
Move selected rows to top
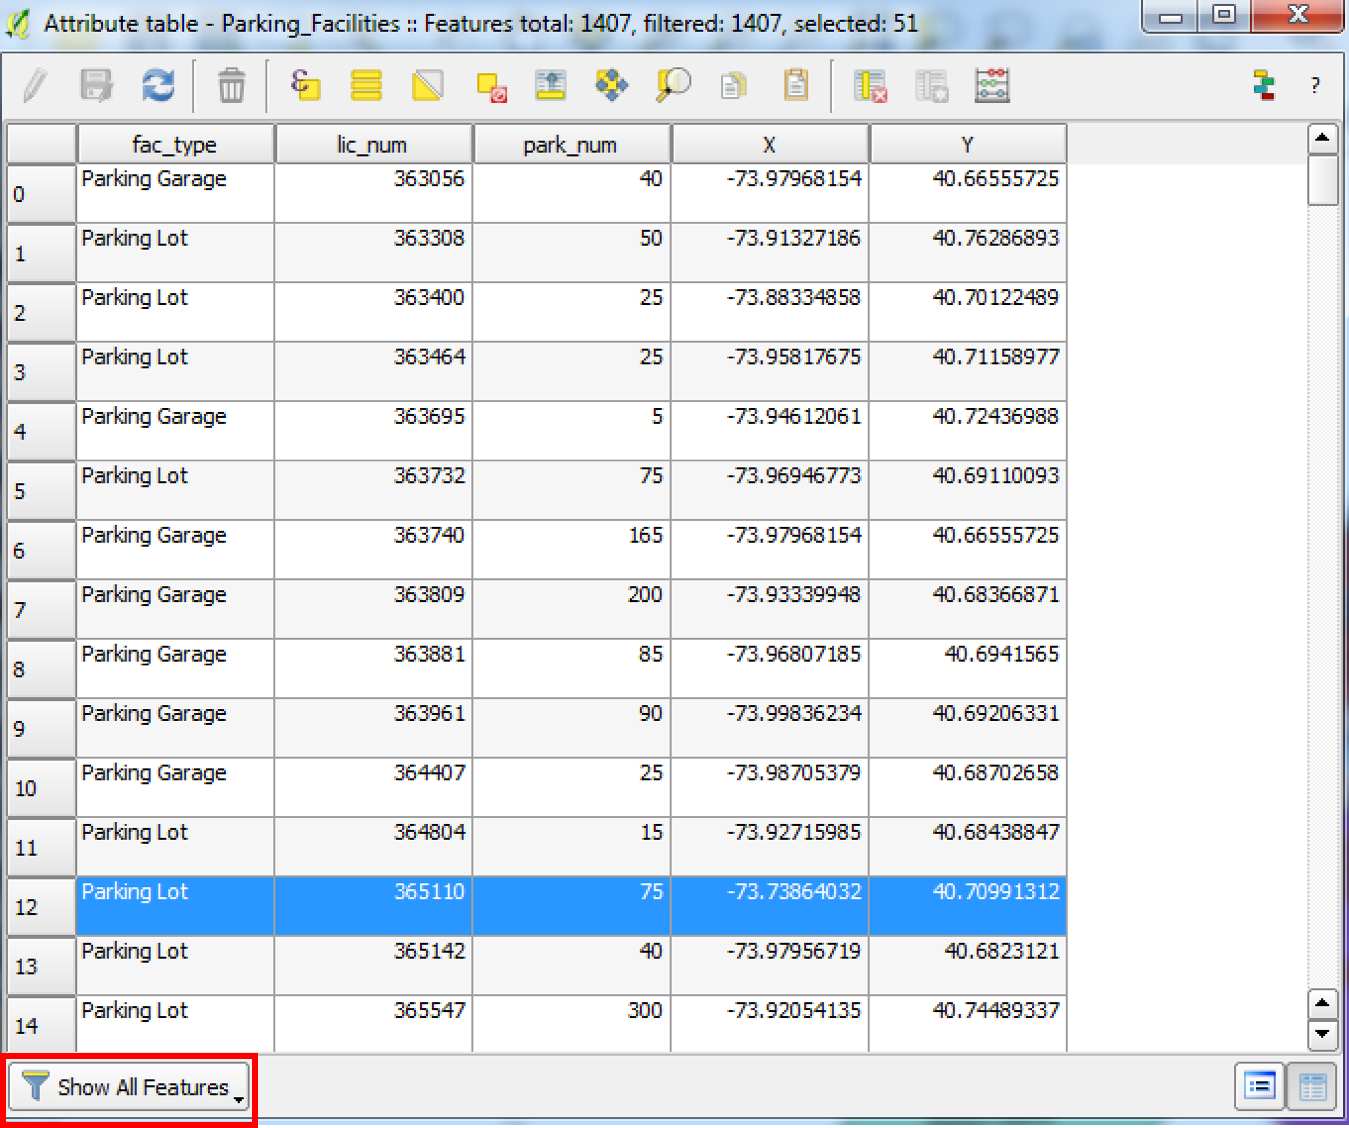[550, 86]
